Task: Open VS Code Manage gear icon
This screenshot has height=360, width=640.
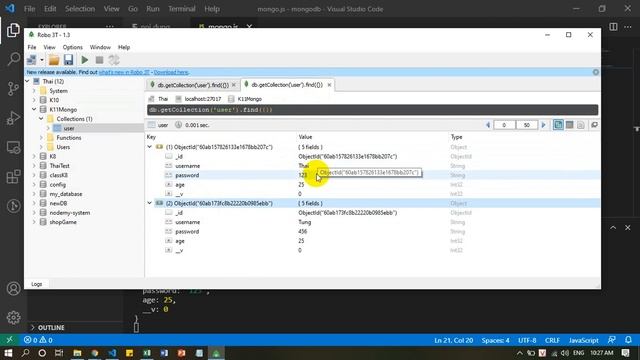Action: tap(13, 317)
